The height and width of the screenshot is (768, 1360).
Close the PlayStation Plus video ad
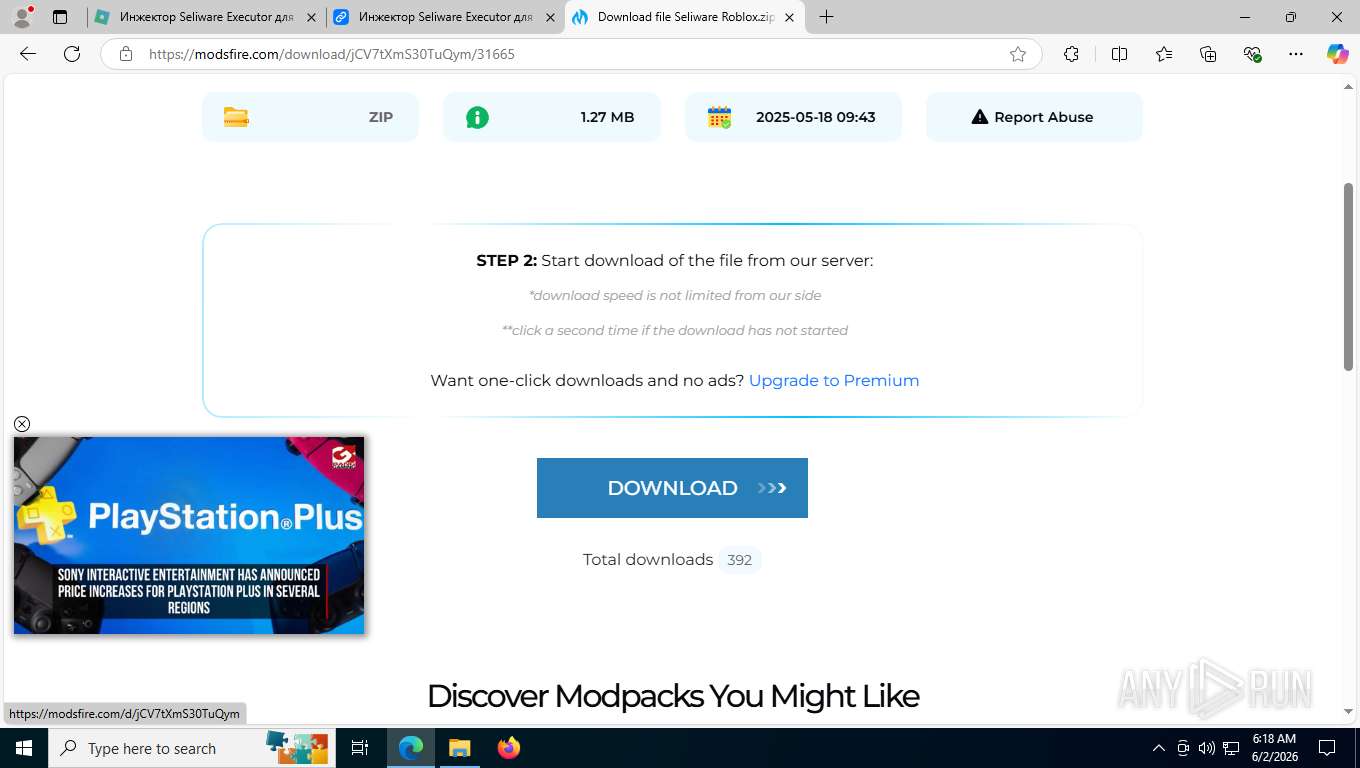click(x=22, y=424)
